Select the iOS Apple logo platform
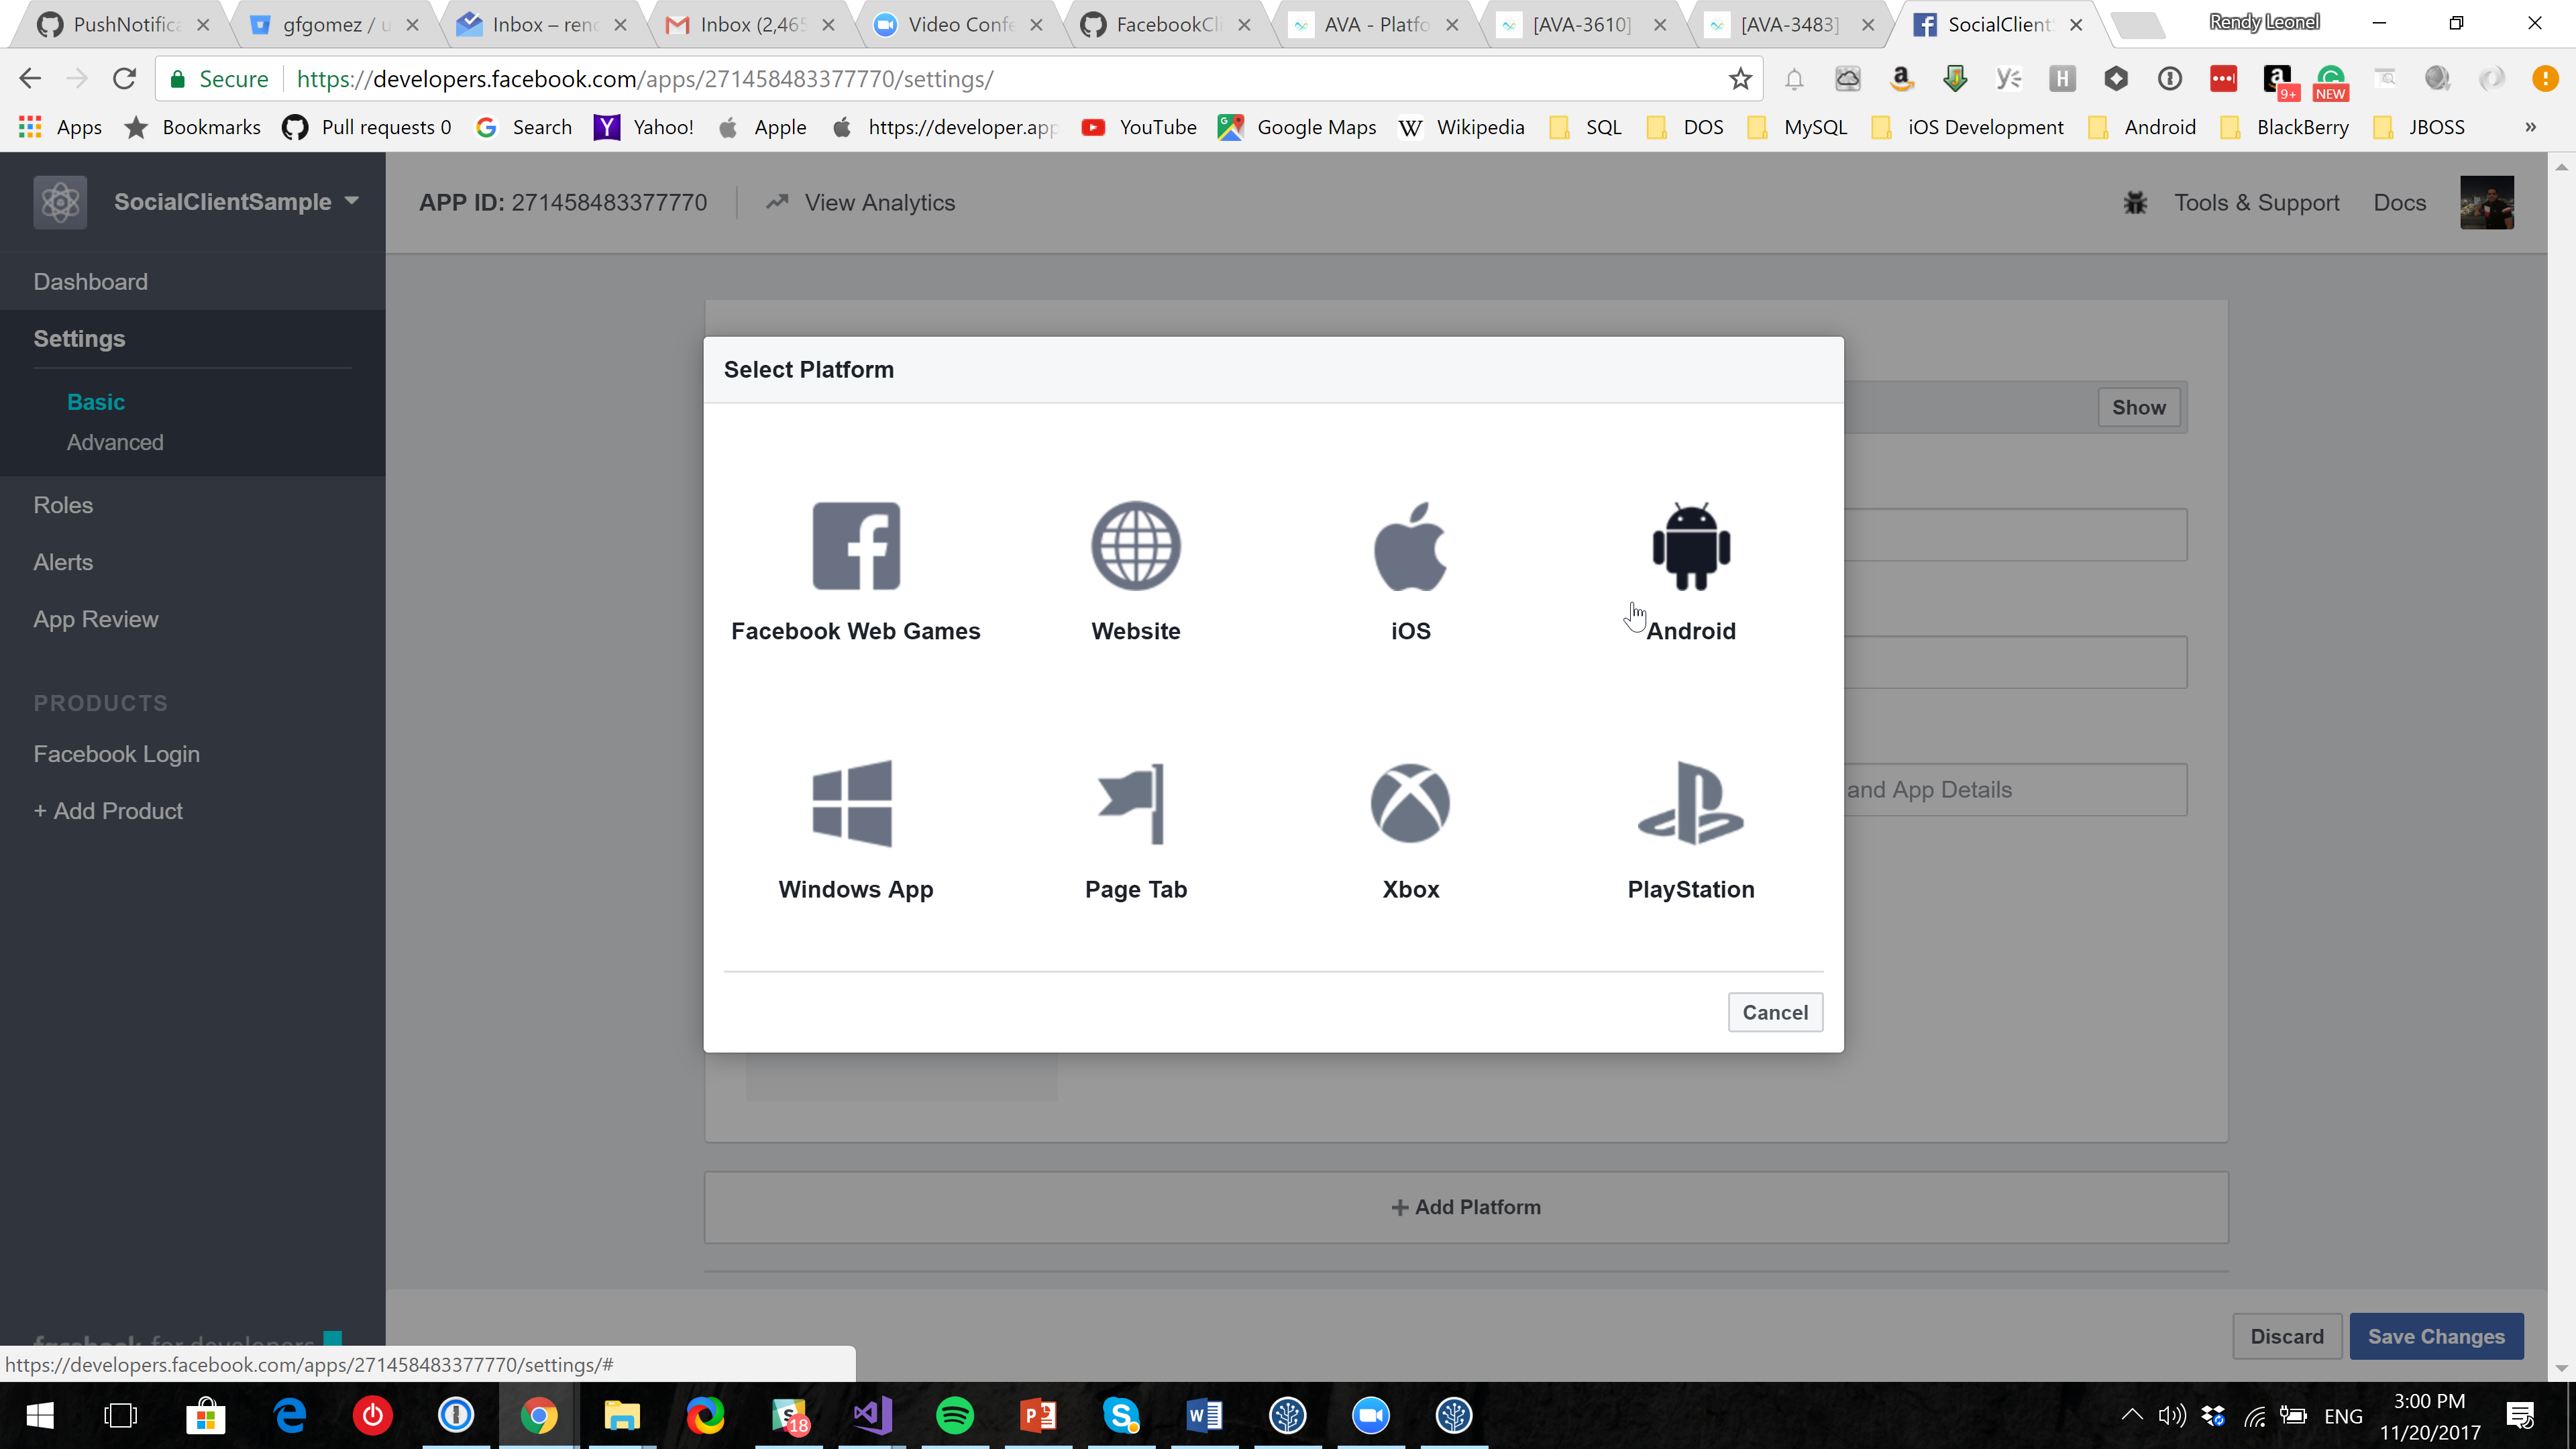Viewport: 2576px width, 1449px height. 1410,547
